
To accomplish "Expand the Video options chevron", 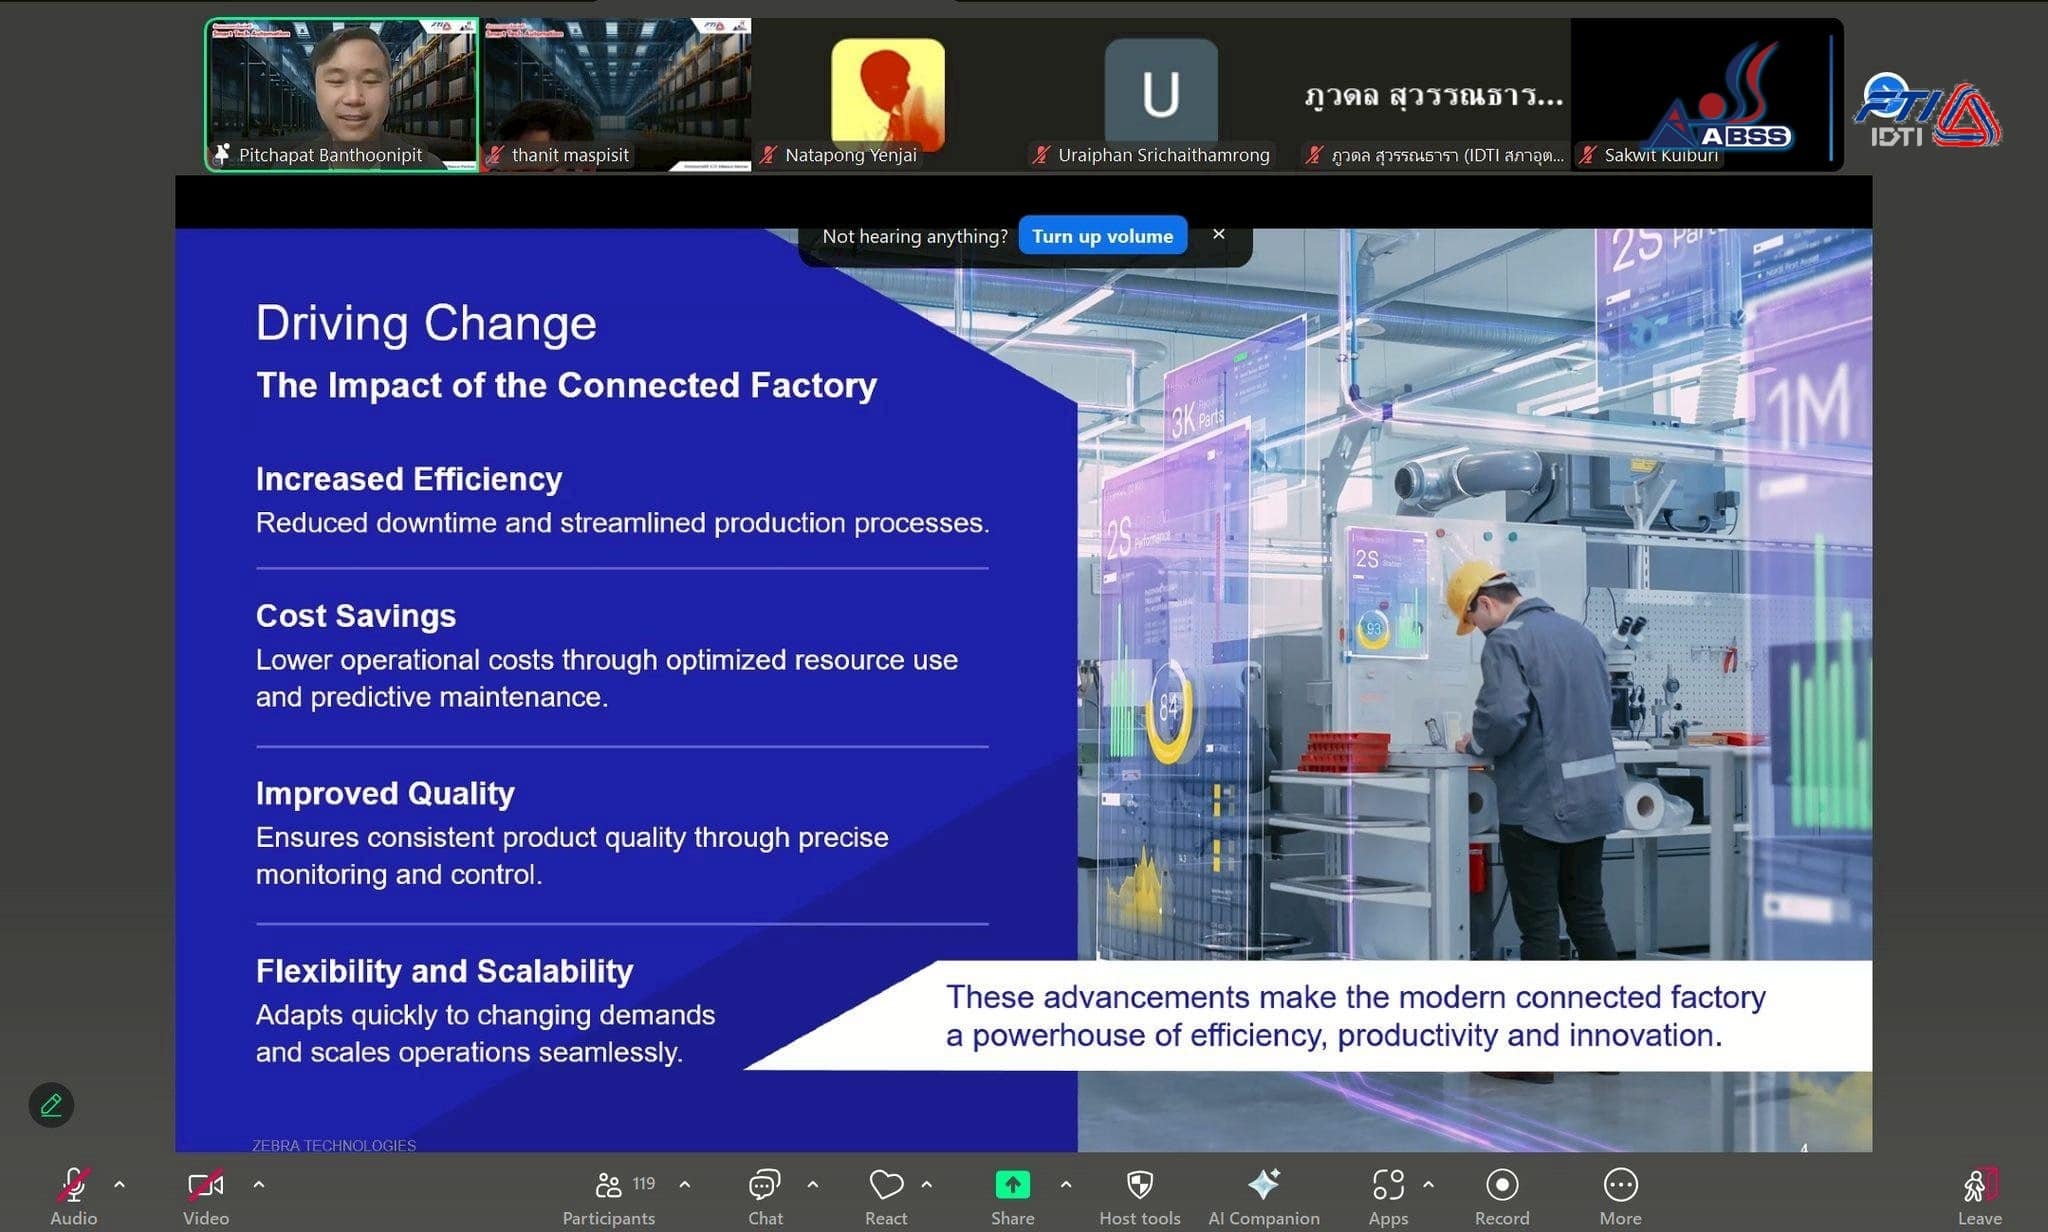I will click(258, 1185).
